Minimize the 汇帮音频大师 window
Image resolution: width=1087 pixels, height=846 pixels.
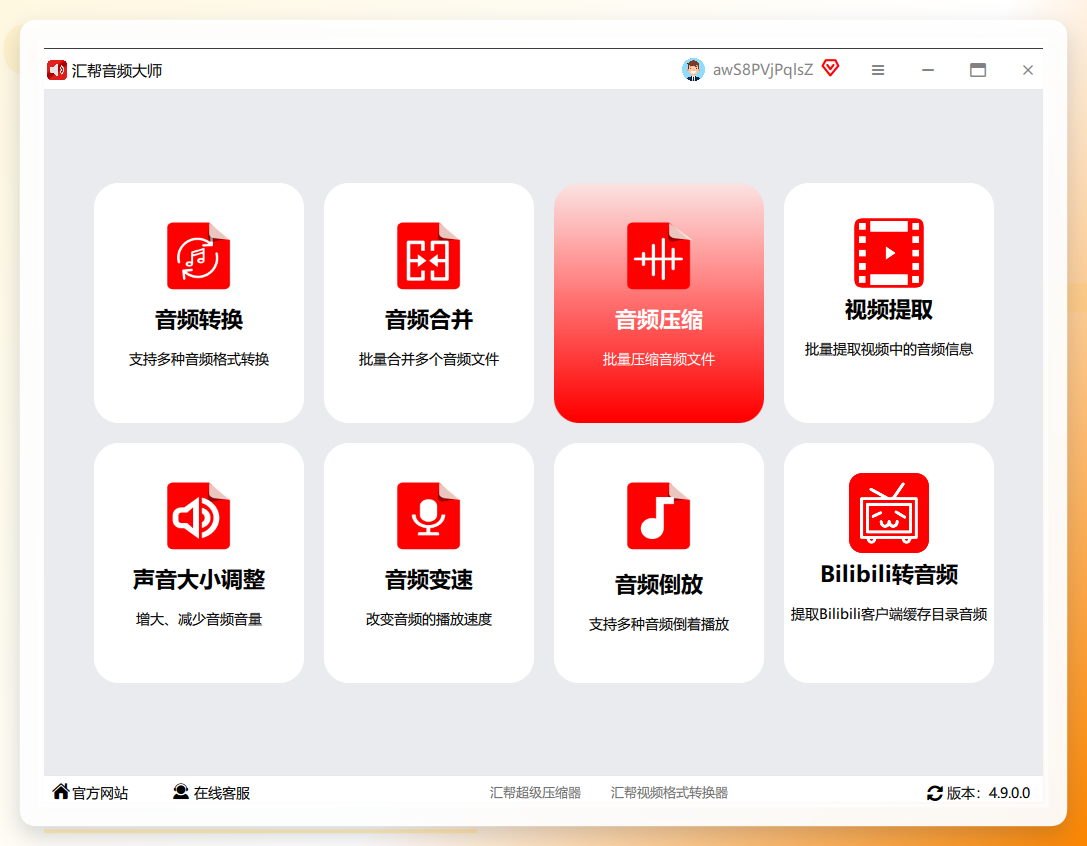click(x=928, y=70)
